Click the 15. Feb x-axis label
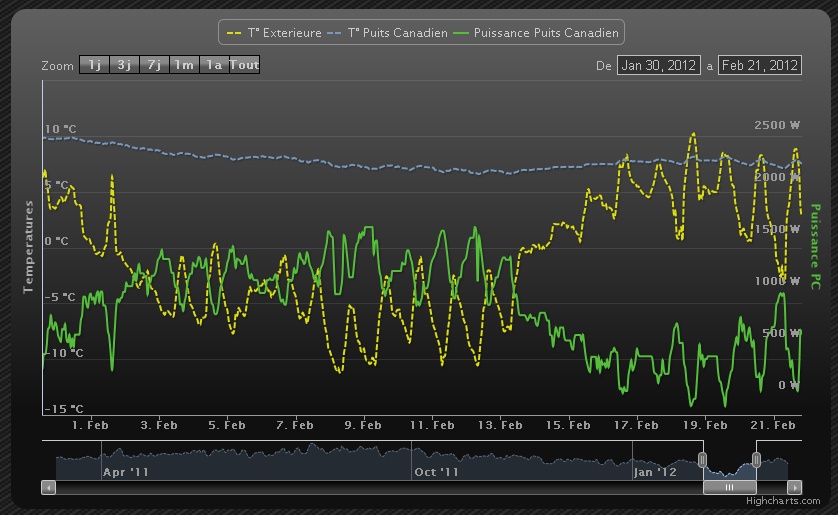Viewport: 838px width, 515px height. (568, 425)
